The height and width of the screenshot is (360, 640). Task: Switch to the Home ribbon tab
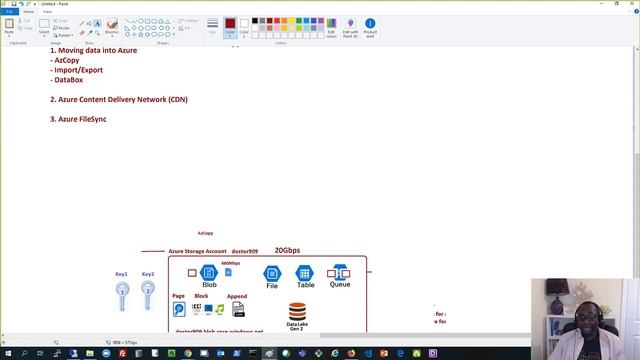29,12
